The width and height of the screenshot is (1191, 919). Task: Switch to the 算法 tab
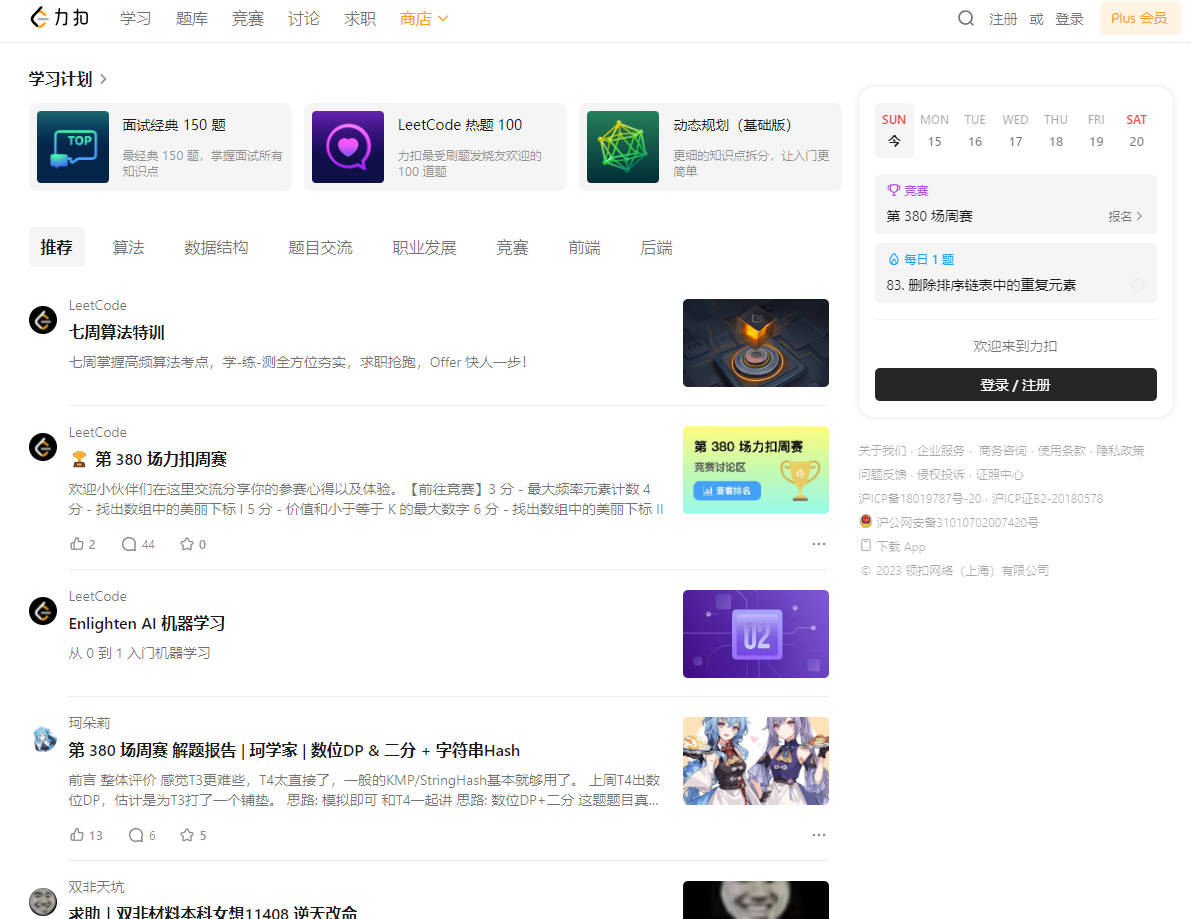click(128, 248)
